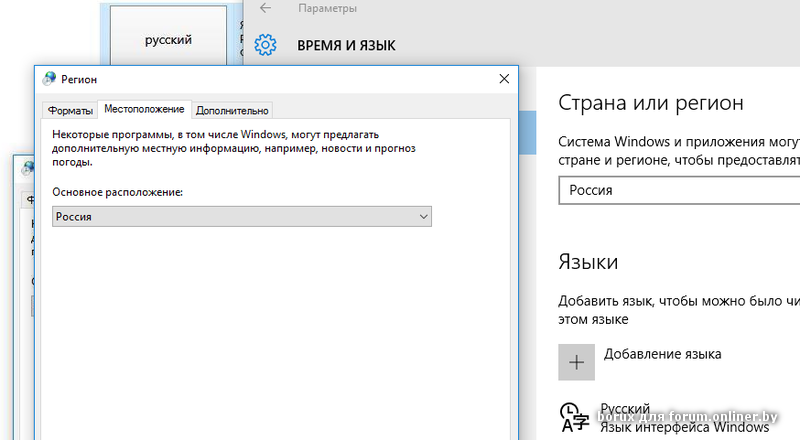
Task: Open the Дополнительно tab
Action: click(x=232, y=110)
